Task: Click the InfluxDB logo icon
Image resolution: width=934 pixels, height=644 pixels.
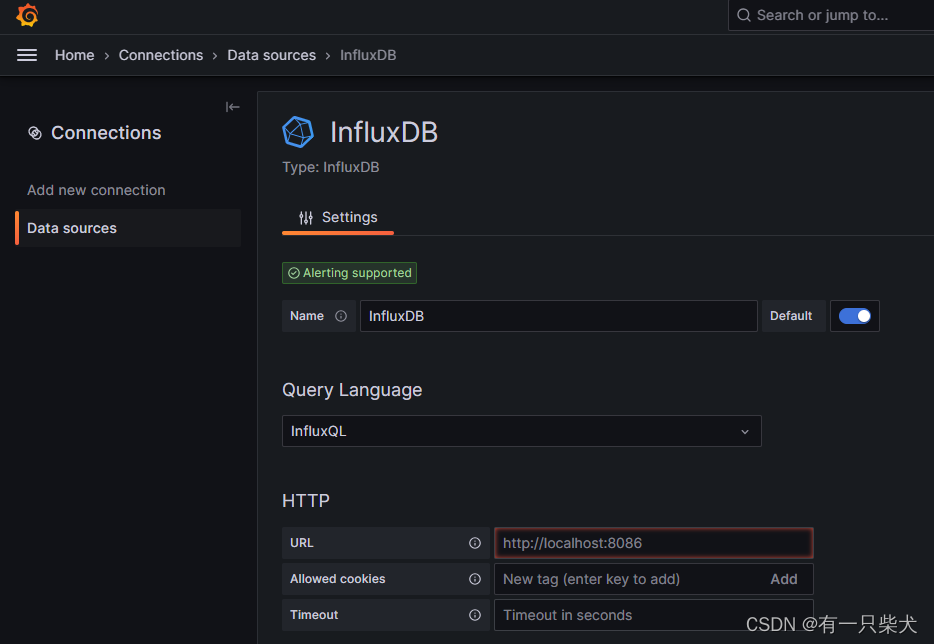Action: (297, 131)
